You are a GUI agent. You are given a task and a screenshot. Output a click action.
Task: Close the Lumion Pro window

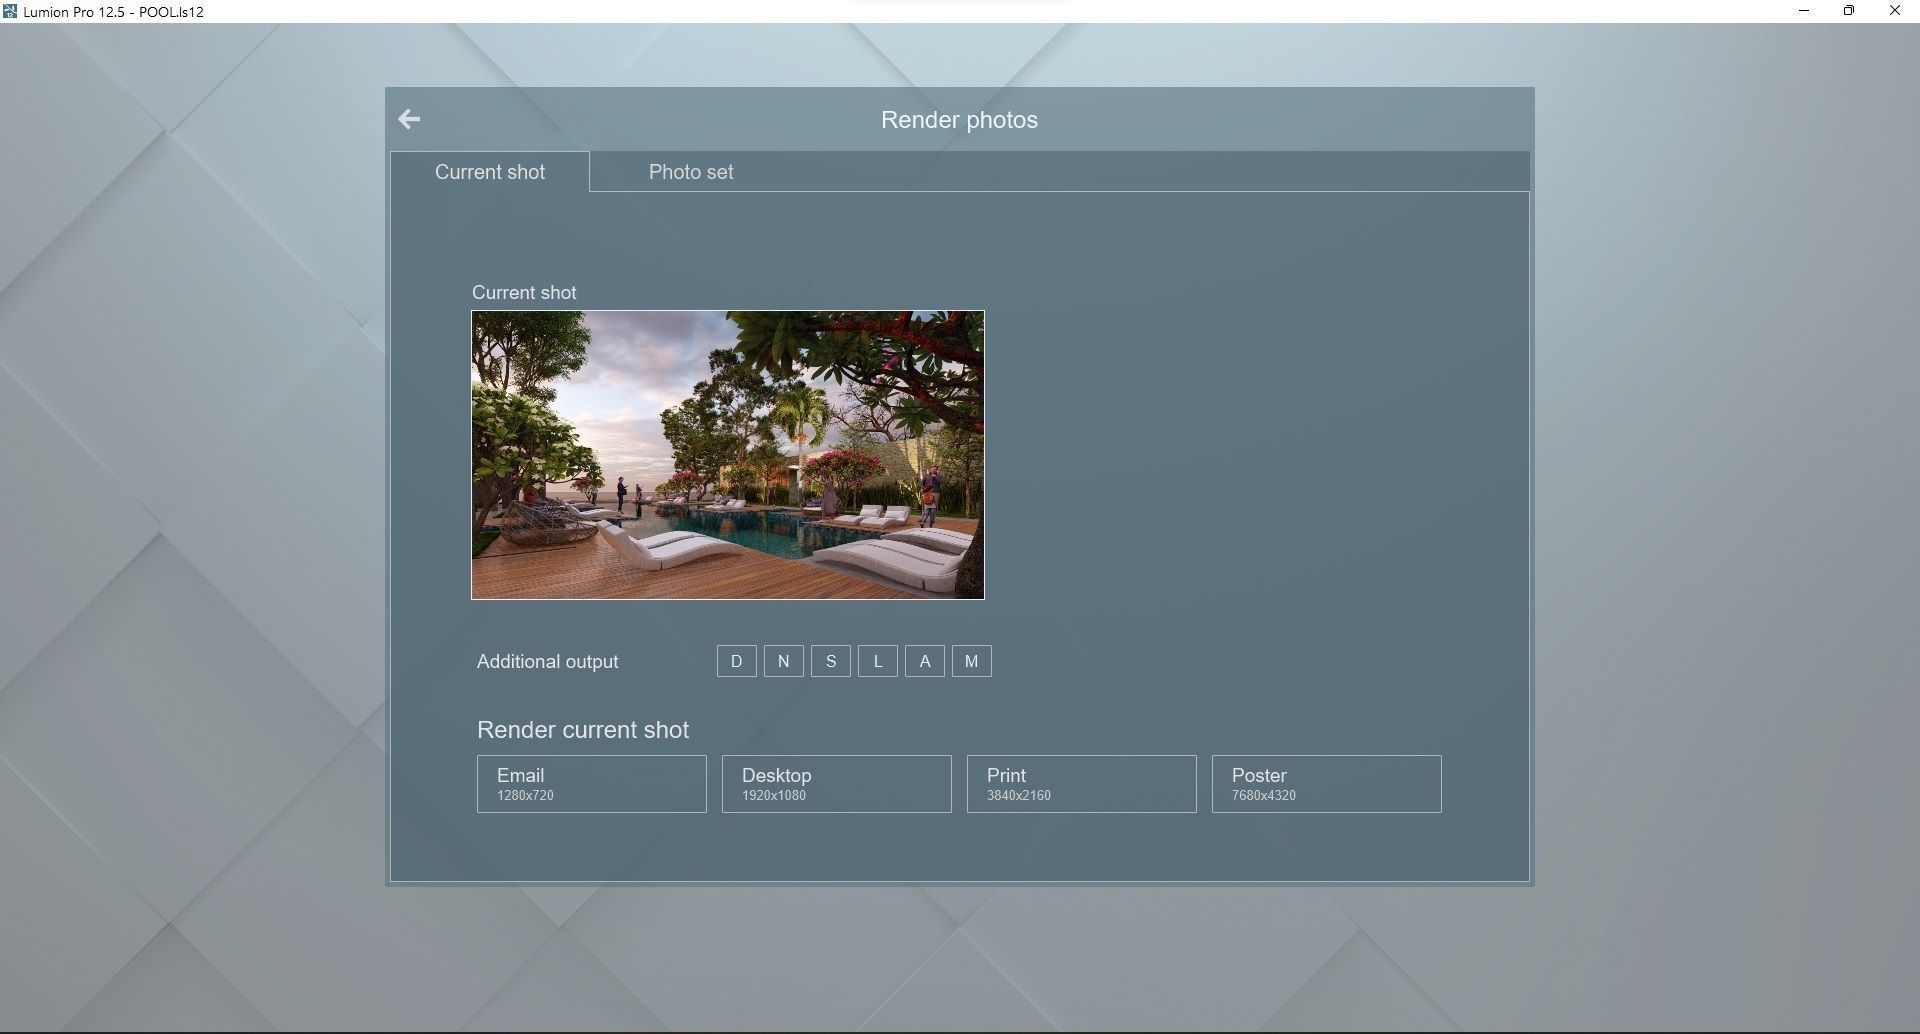[x=1895, y=11]
